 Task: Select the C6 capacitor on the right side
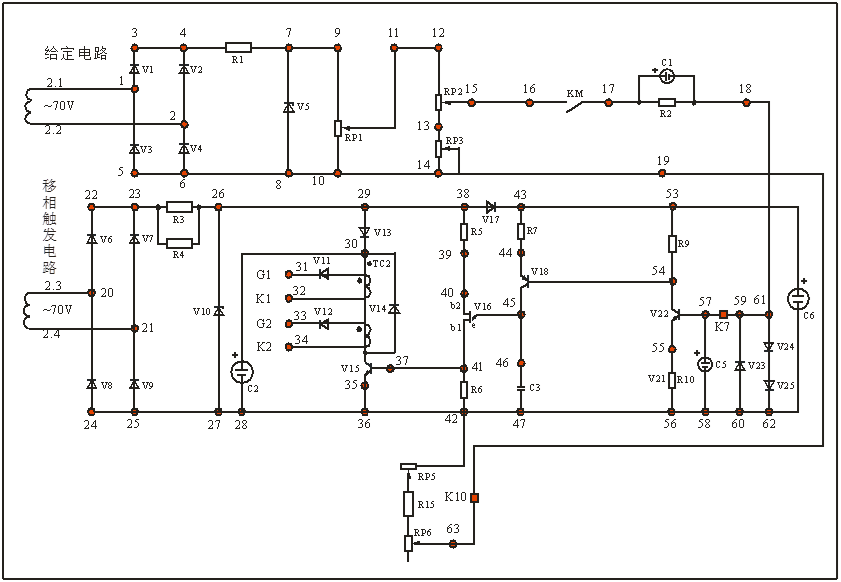coord(798,299)
